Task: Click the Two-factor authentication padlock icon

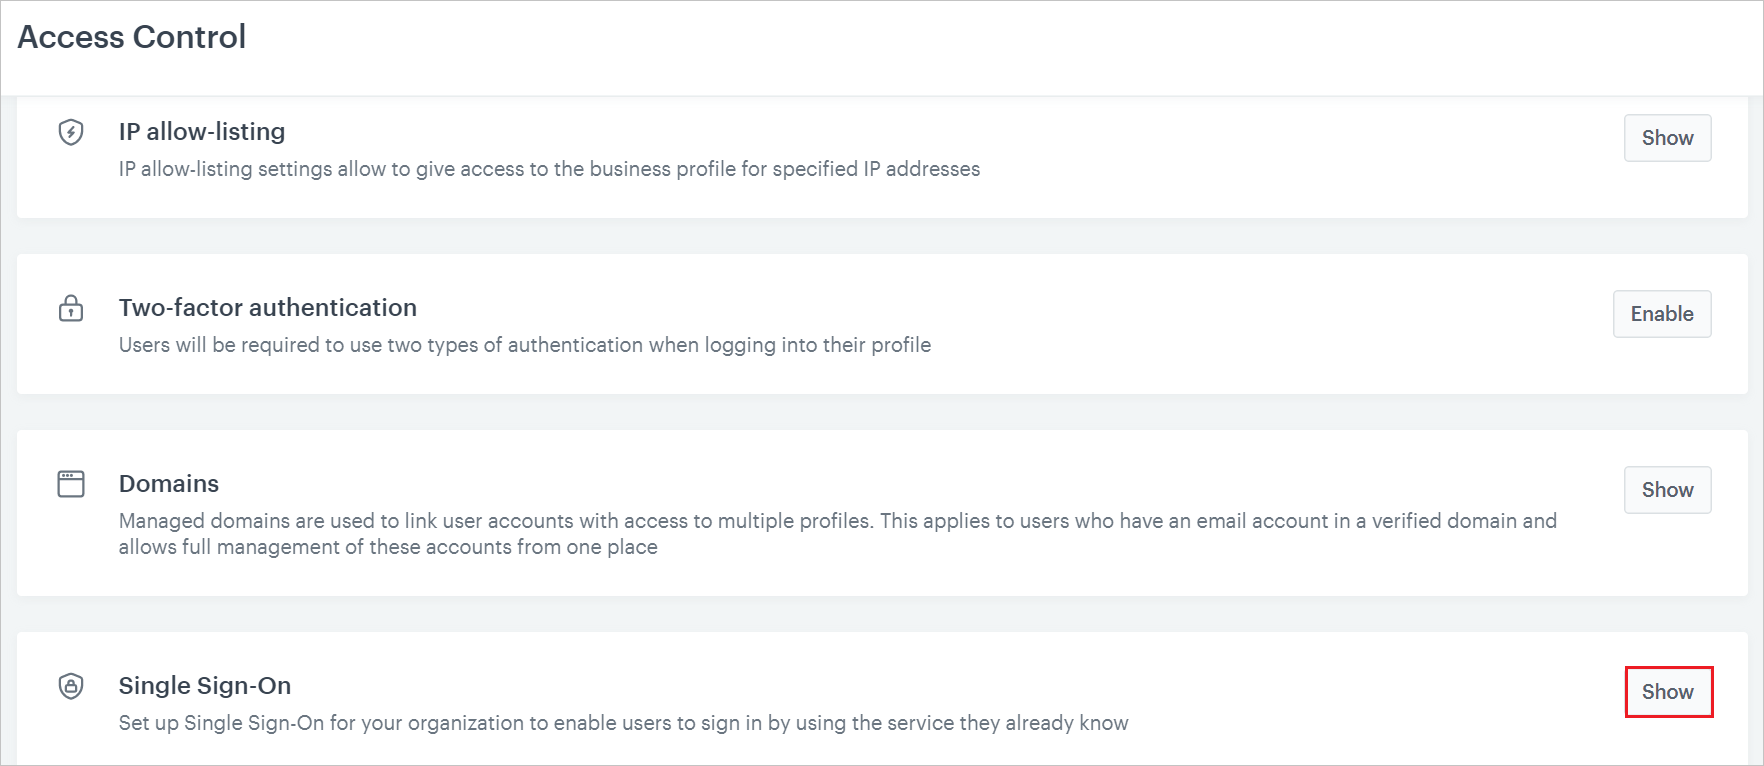Action: coord(71,308)
